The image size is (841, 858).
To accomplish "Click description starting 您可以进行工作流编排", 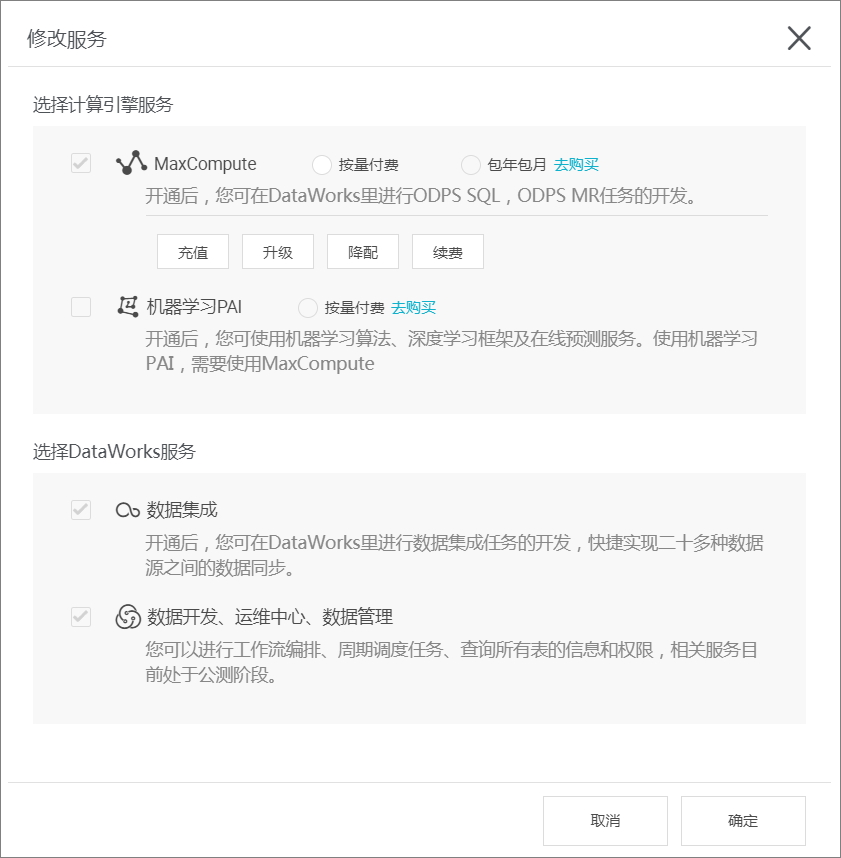I will tap(451, 662).
